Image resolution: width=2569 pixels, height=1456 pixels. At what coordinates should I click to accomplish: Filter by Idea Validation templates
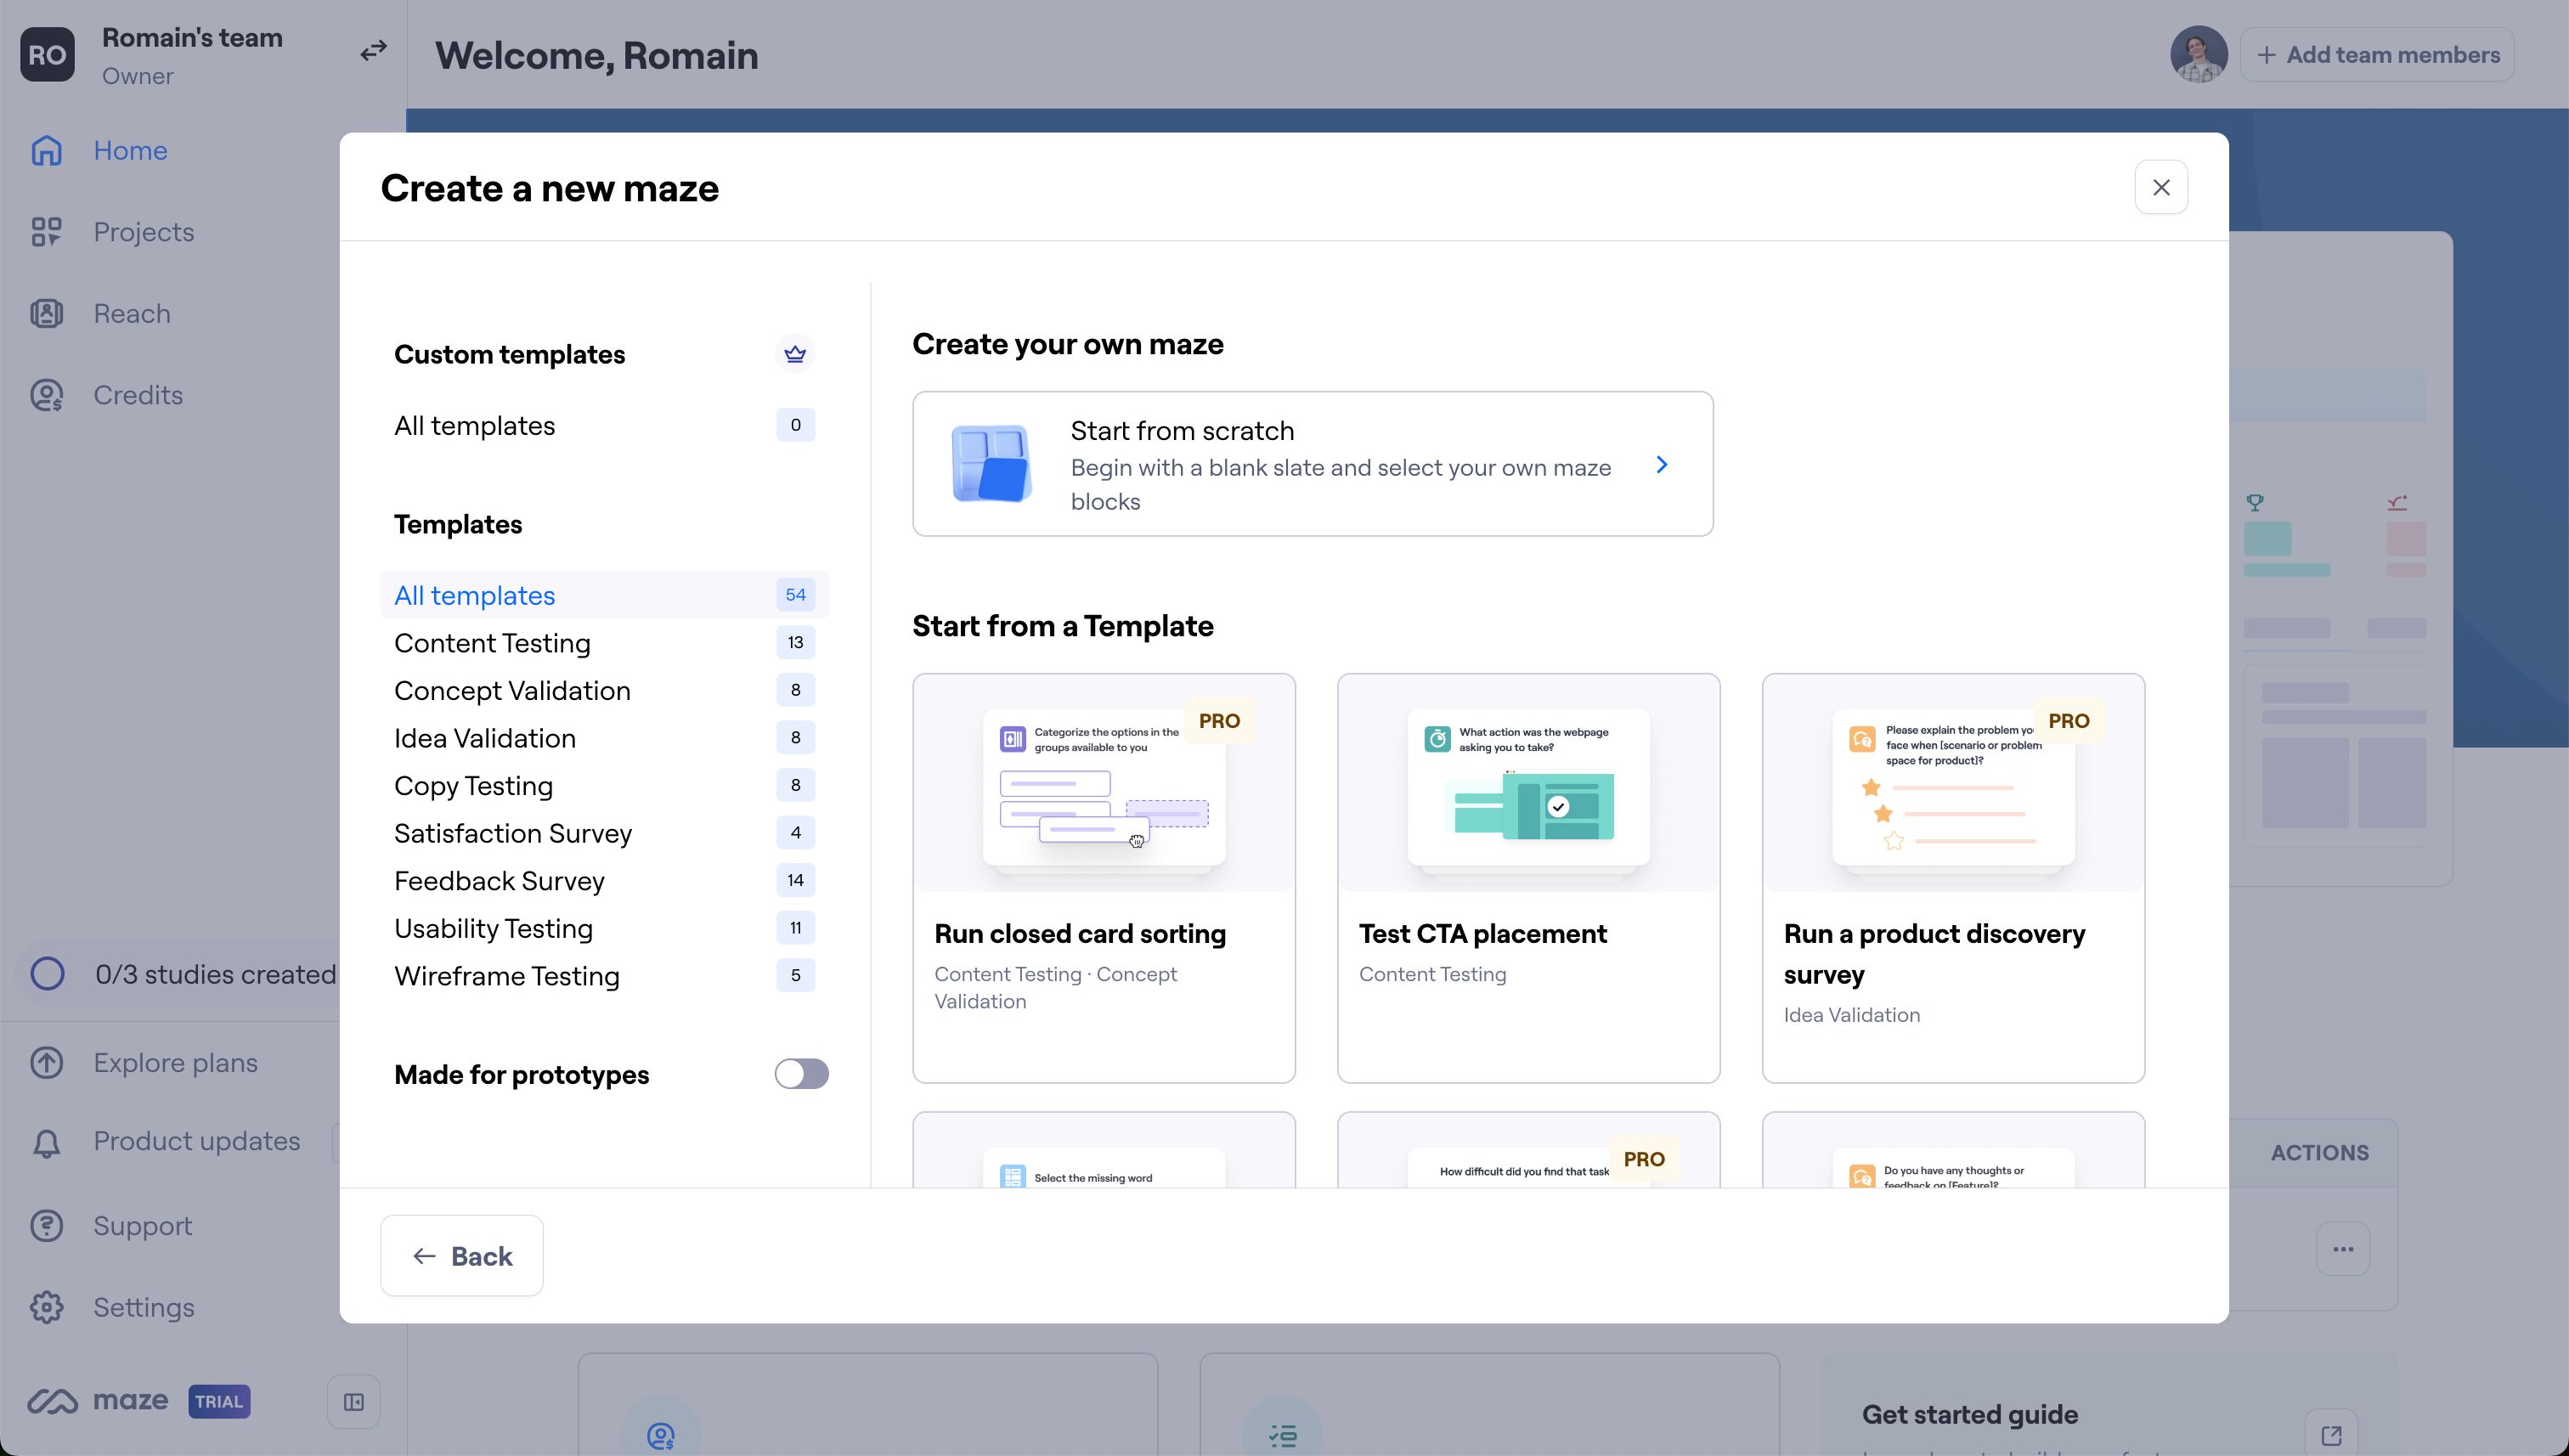(x=604, y=738)
